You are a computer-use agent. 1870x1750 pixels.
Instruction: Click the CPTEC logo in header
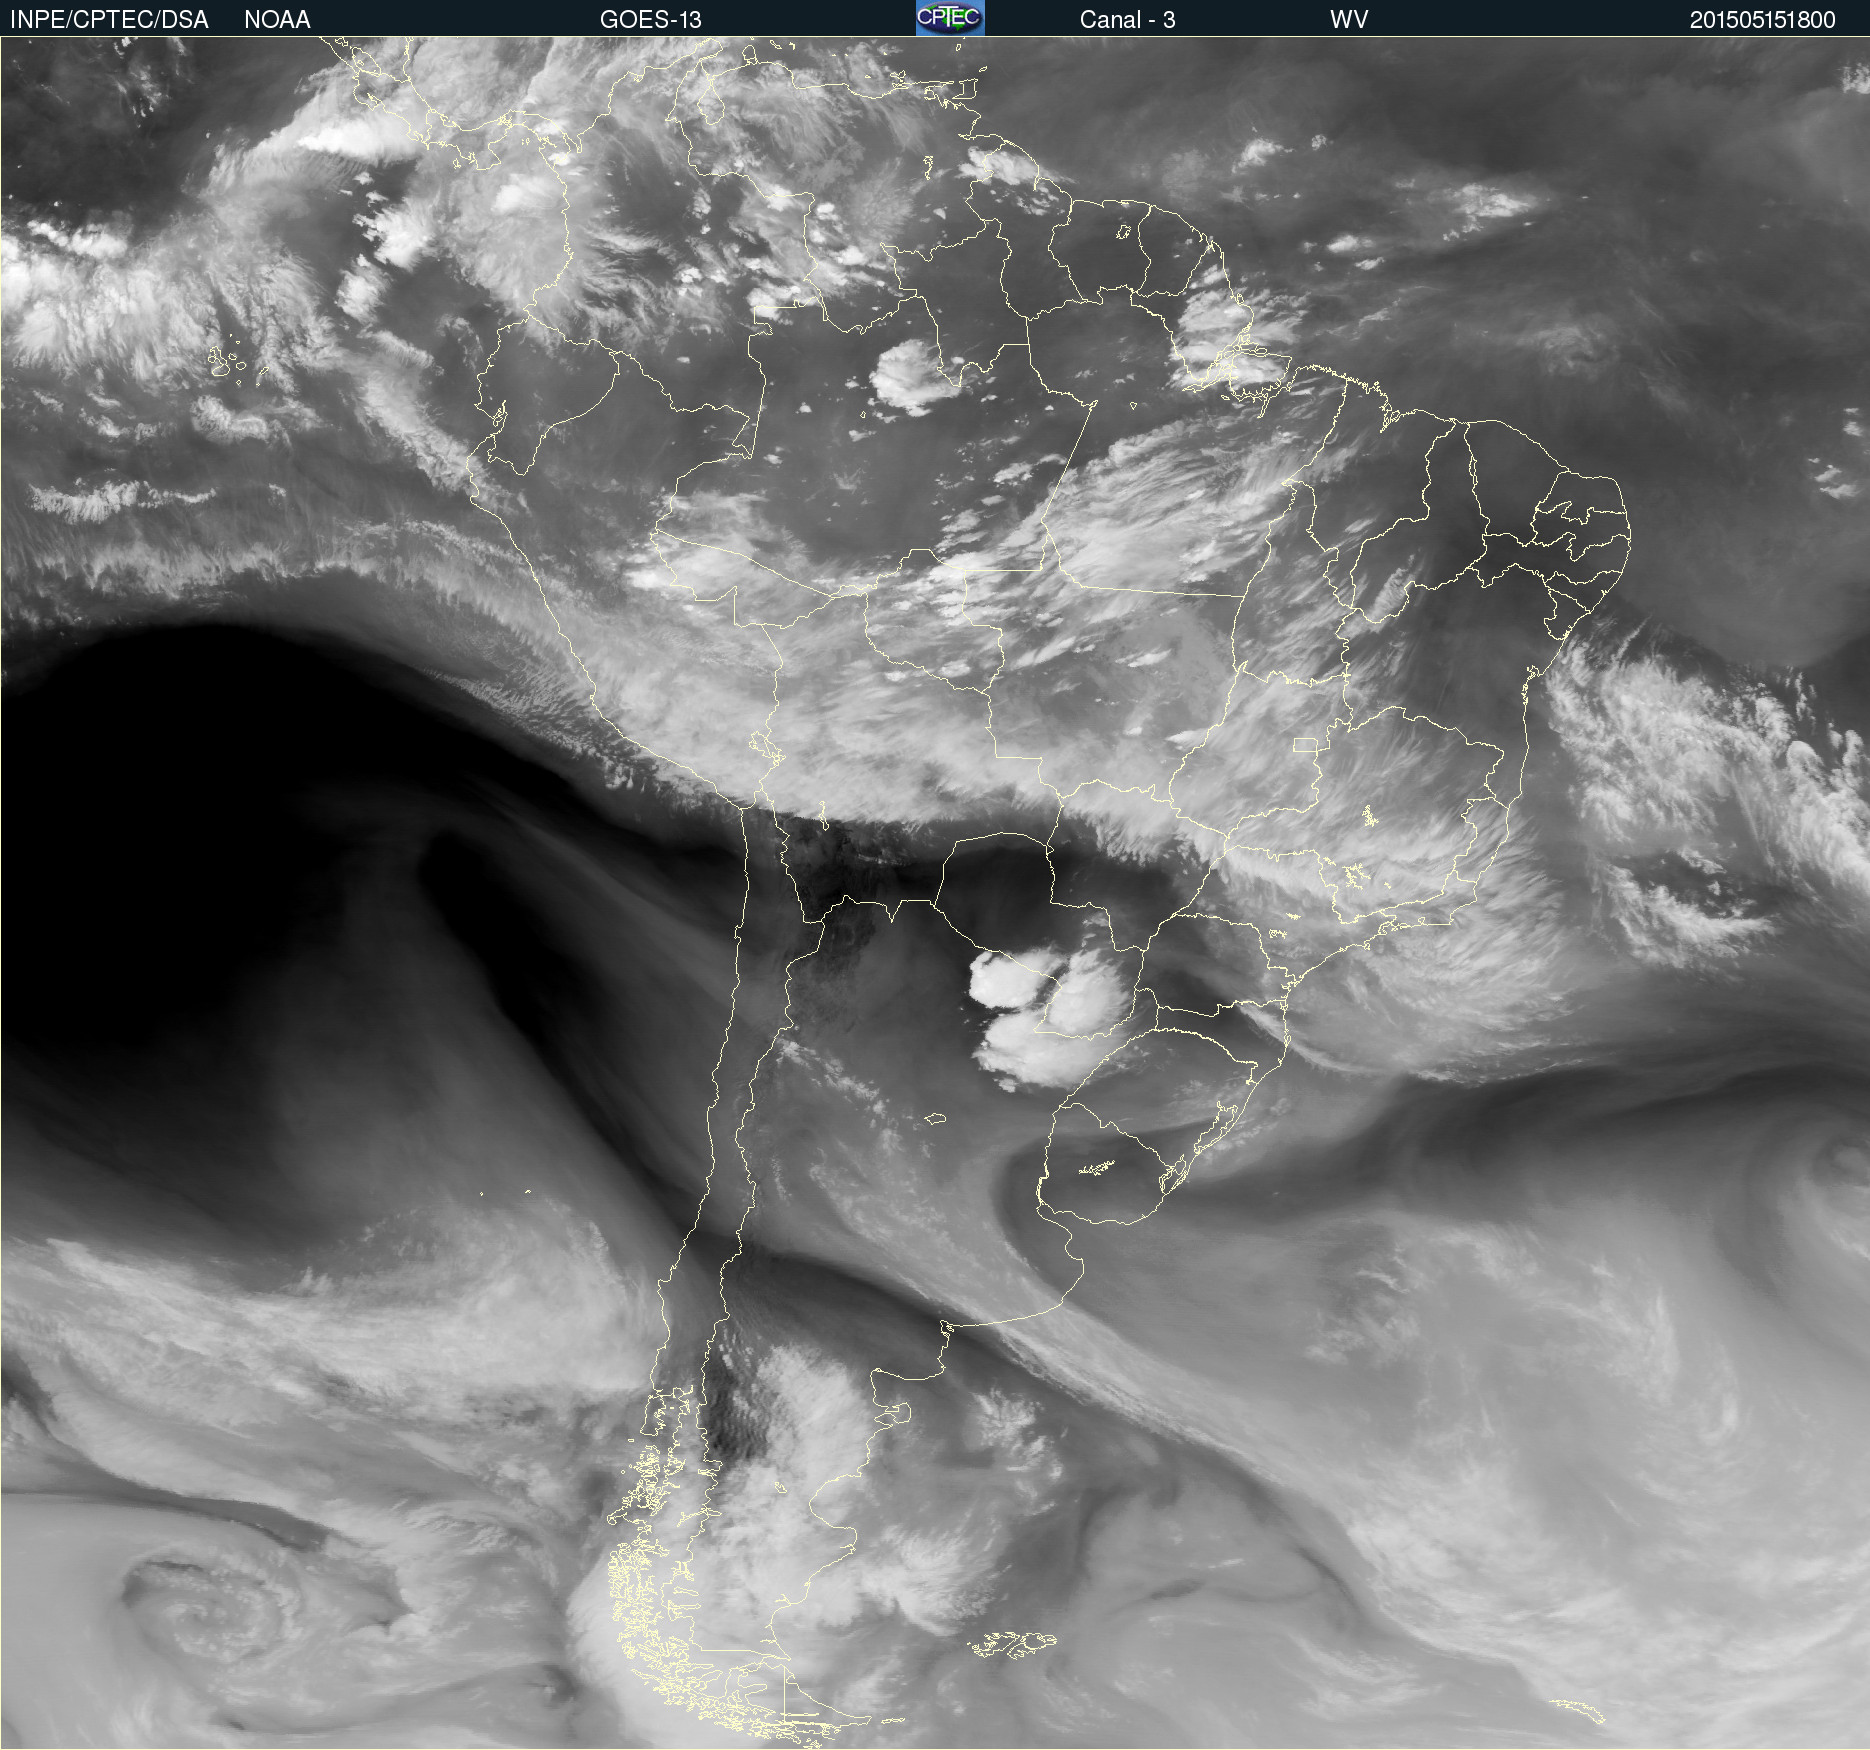coord(950,18)
